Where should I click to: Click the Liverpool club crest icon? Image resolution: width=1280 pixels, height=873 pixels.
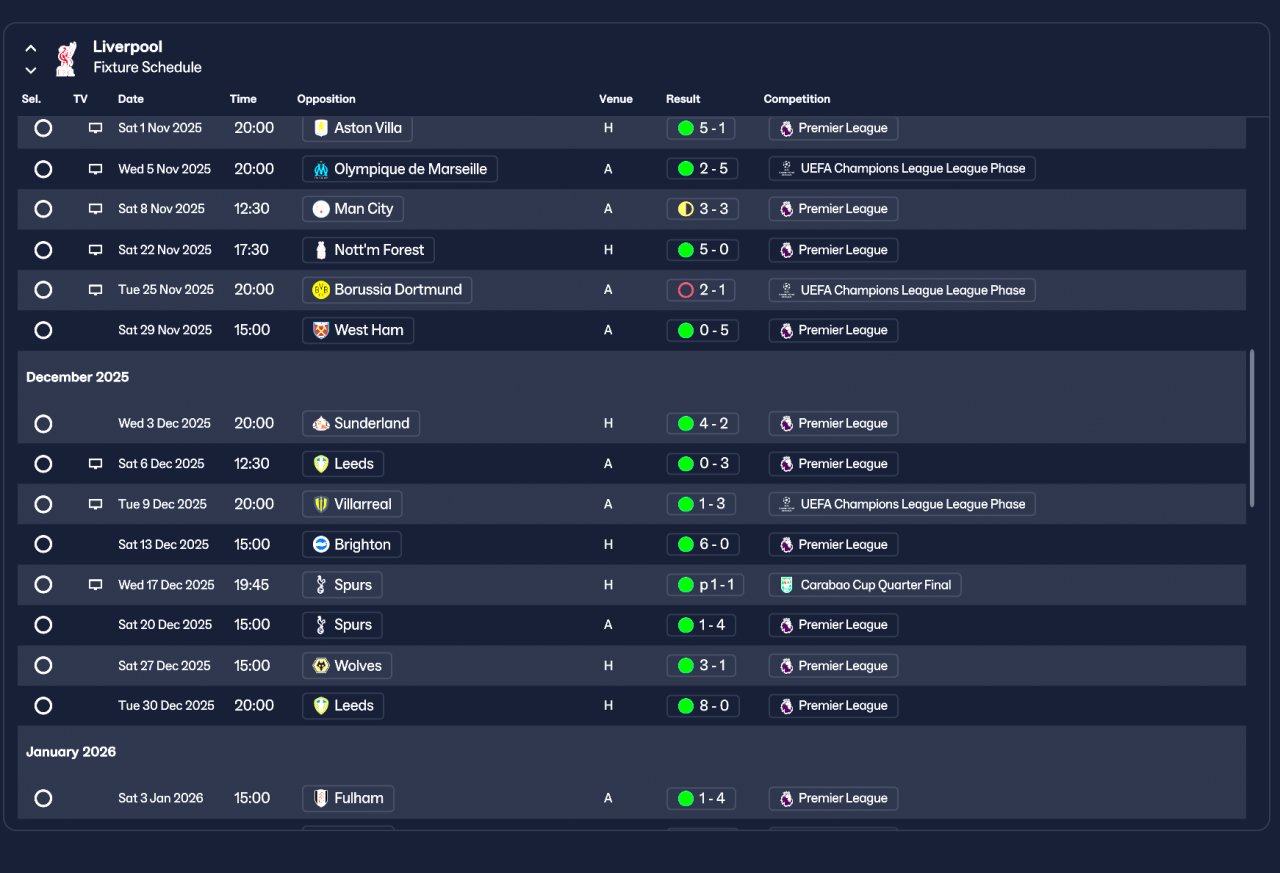66,58
